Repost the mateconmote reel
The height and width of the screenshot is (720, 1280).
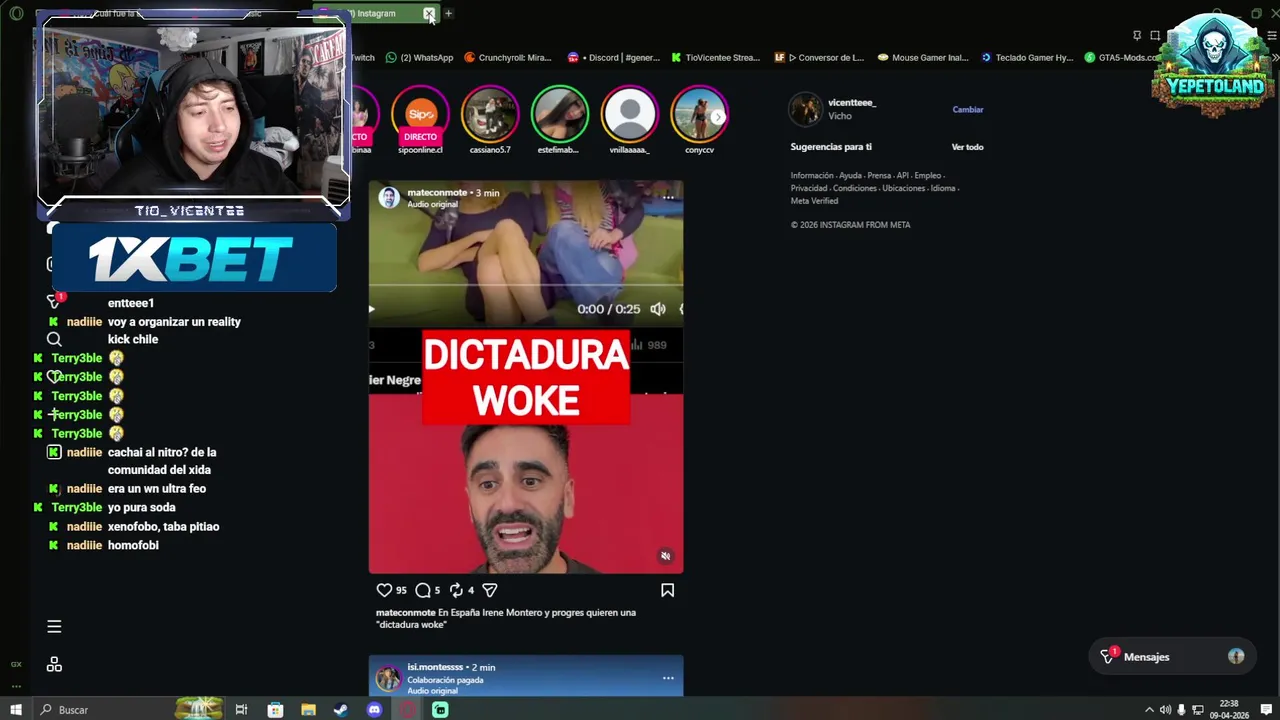point(456,590)
